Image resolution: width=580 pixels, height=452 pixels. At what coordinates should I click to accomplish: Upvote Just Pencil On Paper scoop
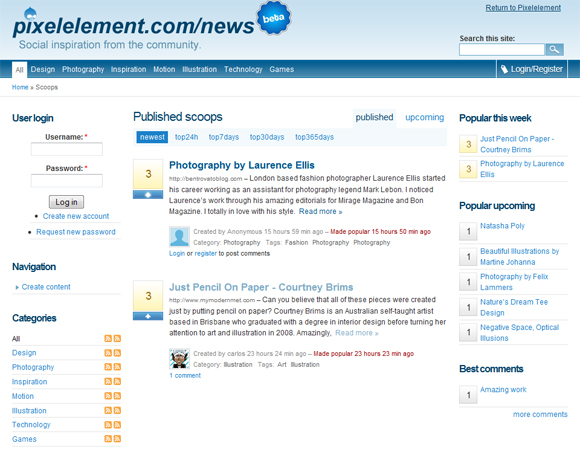tap(148, 316)
